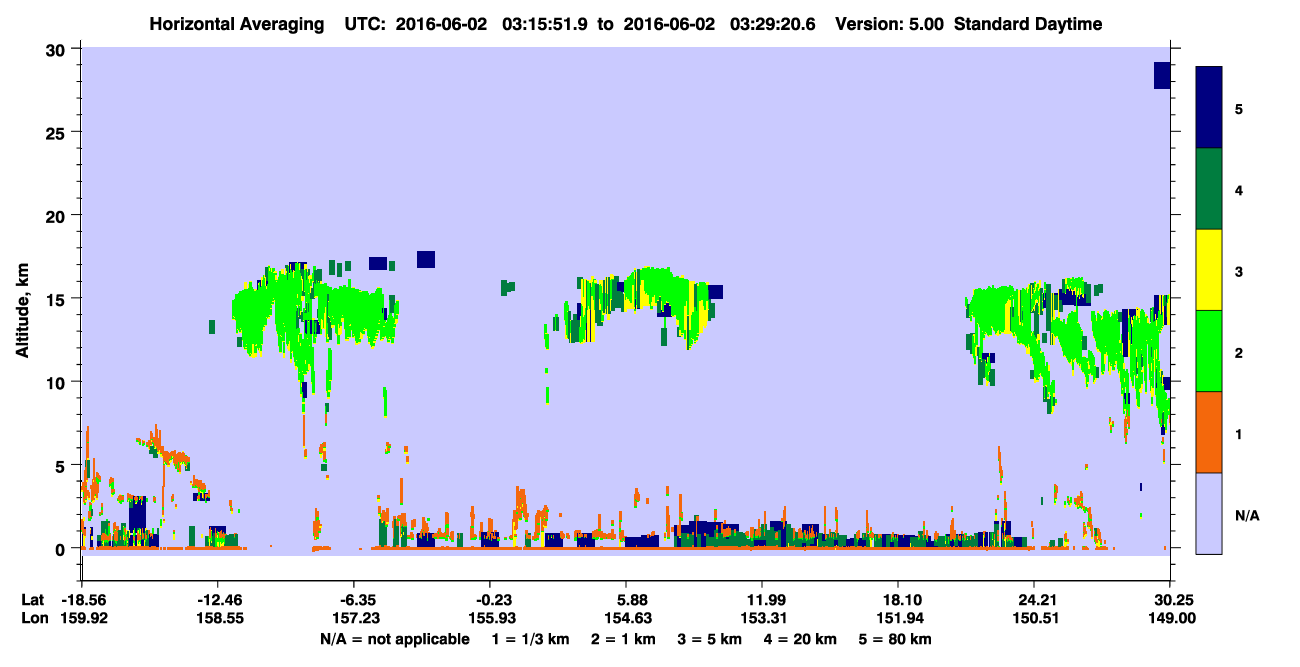Click the 'Lat' row label
1300x667 pixels.
pyautogui.click(x=32, y=600)
